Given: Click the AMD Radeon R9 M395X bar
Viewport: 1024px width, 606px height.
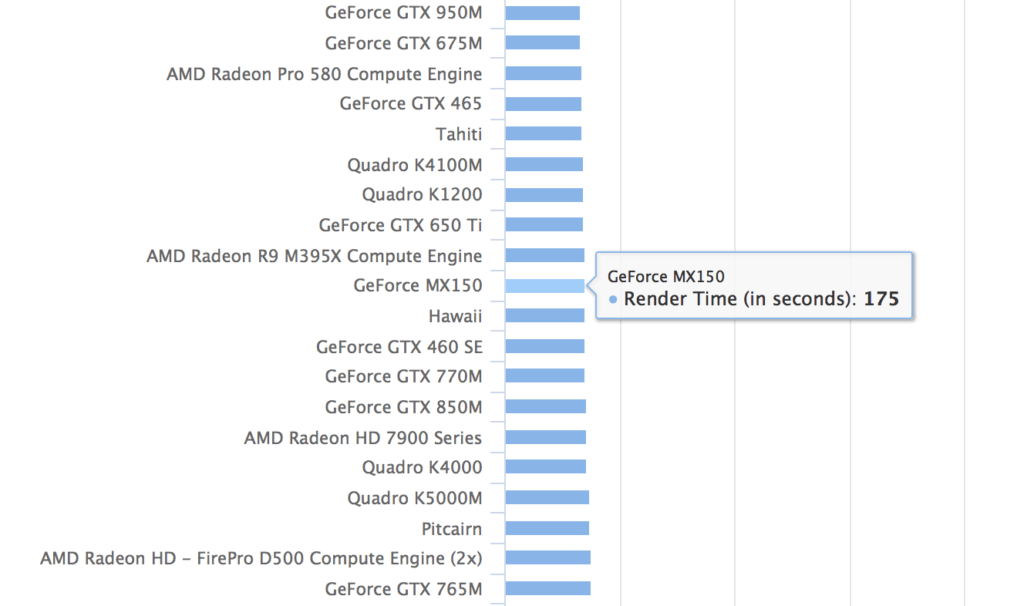Looking at the screenshot, I should pyautogui.click(x=545, y=255).
